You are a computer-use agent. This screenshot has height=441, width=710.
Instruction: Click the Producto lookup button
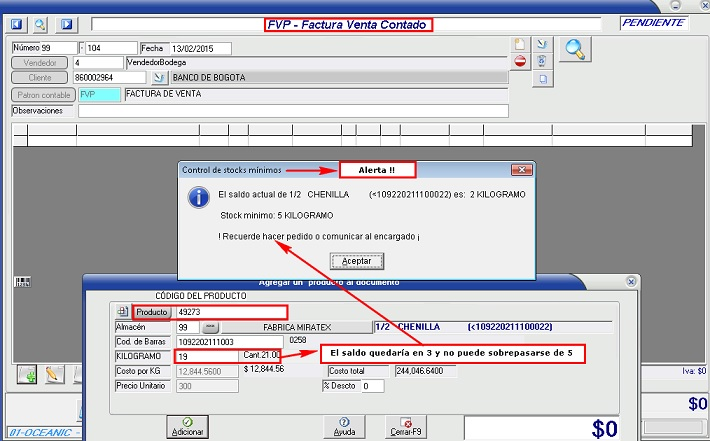coord(152,311)
